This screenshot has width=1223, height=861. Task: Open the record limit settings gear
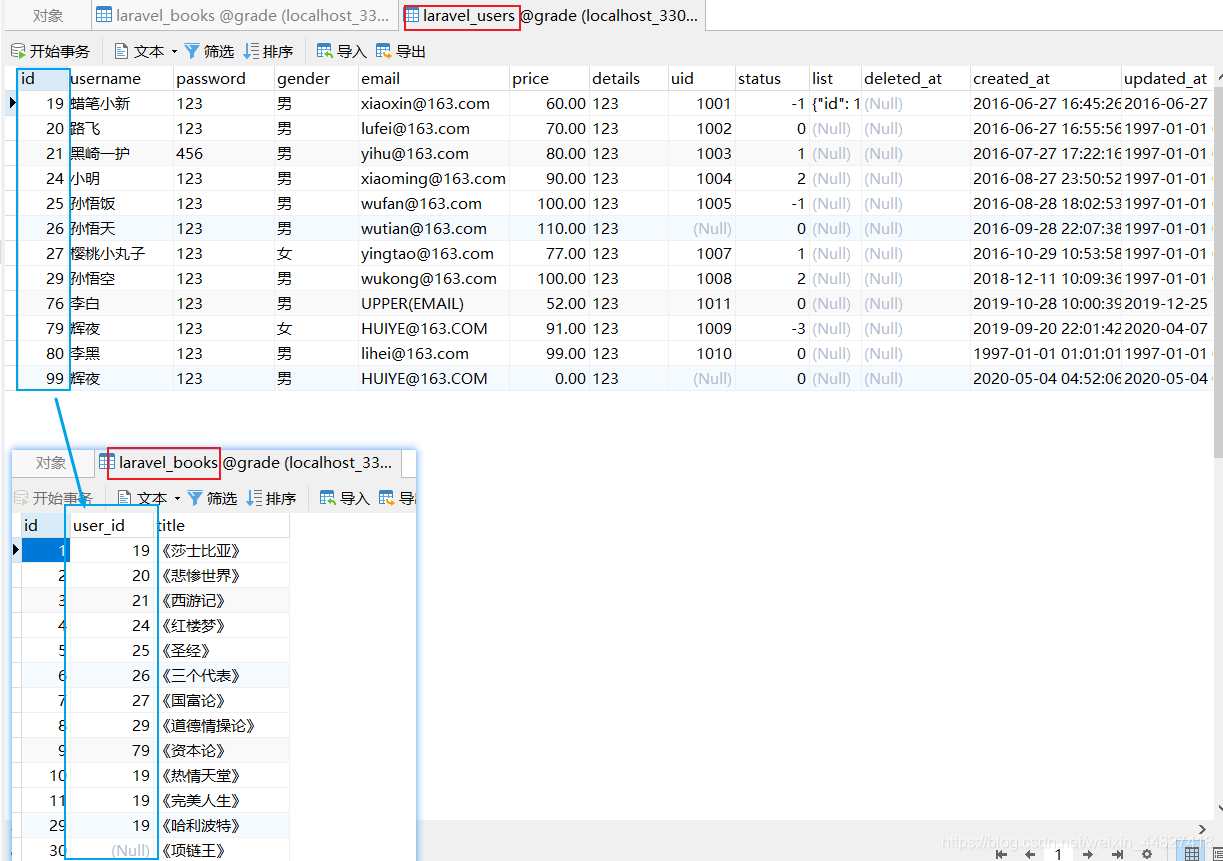click(x=1147, y=853)
